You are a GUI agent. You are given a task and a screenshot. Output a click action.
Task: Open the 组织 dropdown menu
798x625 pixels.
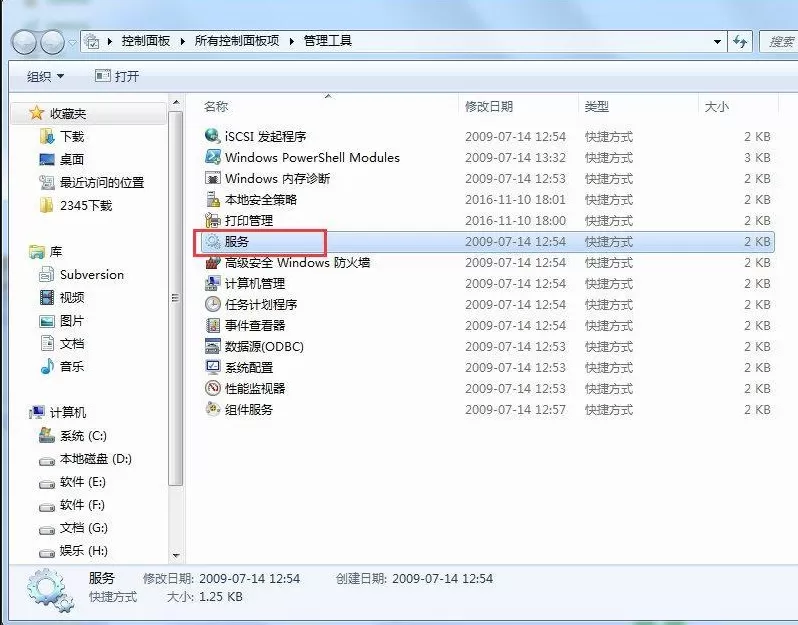45,77
